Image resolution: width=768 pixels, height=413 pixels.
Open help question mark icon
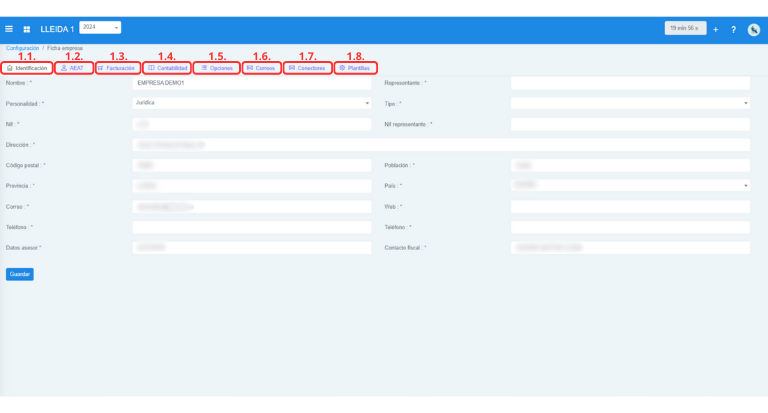point(733,29)
